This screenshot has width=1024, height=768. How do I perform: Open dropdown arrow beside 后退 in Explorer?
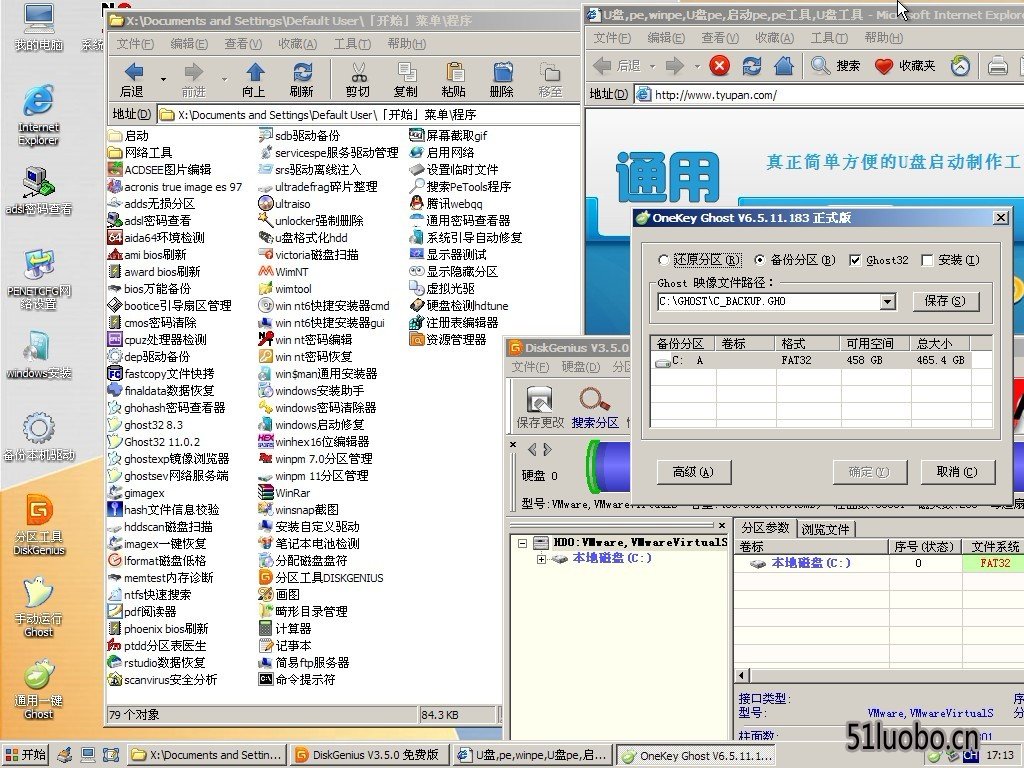[163, 80]
